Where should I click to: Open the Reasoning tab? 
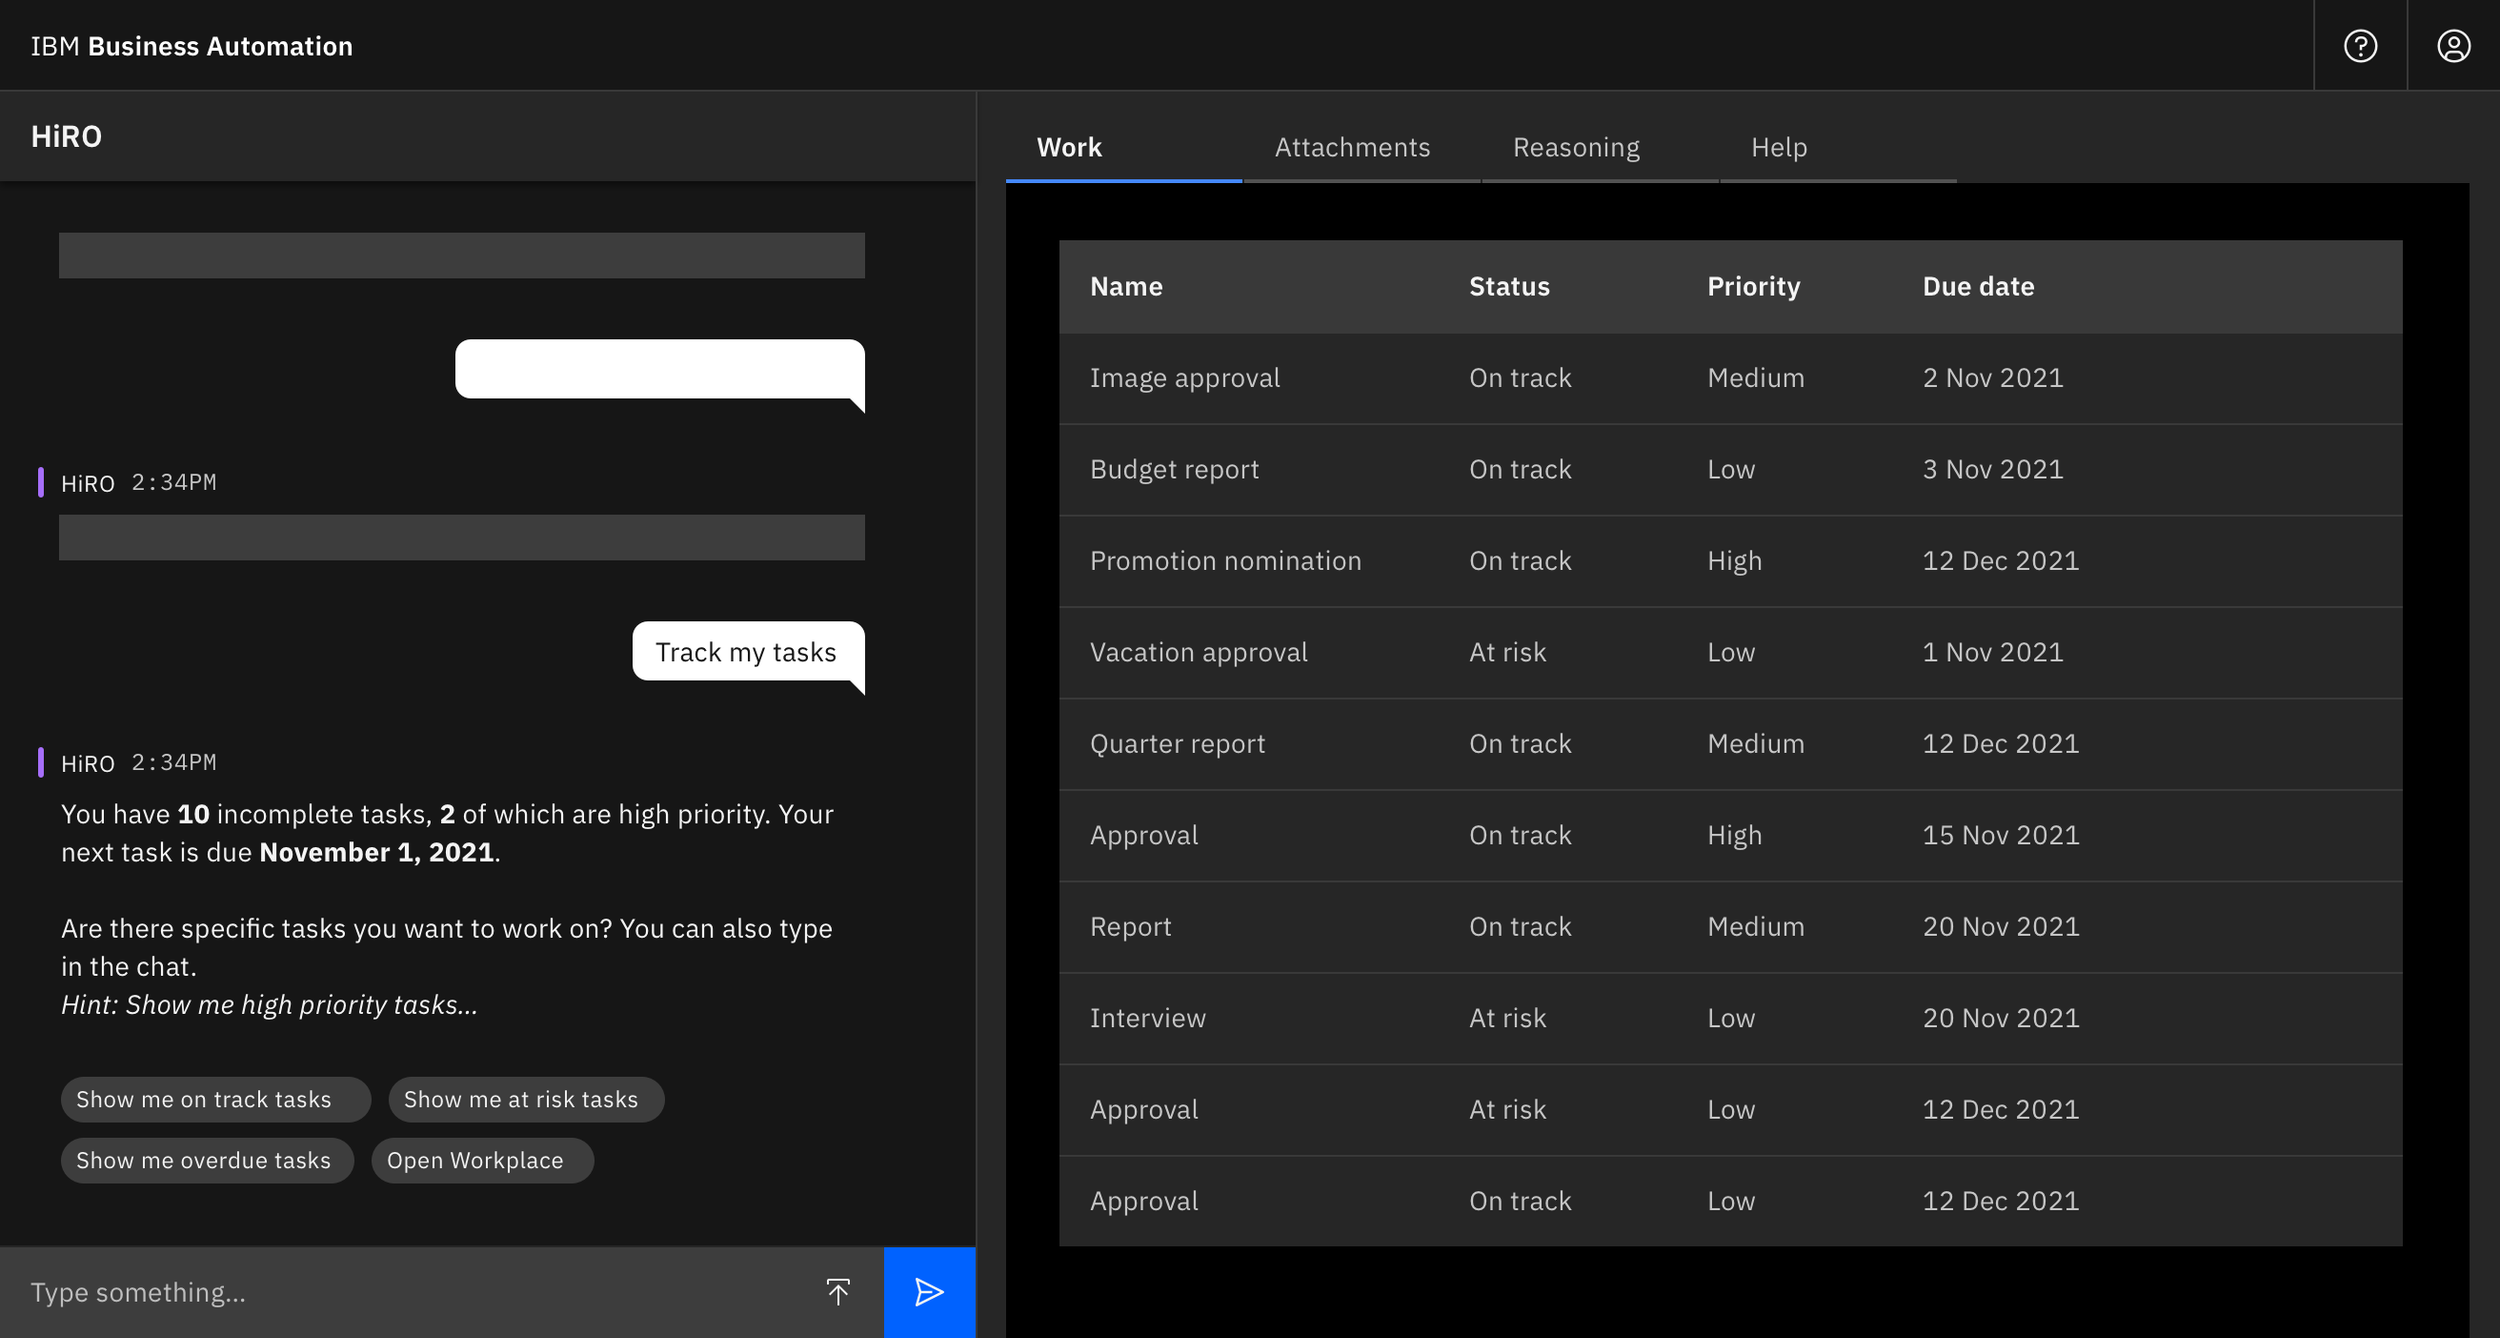click(x=1599, y=147)
